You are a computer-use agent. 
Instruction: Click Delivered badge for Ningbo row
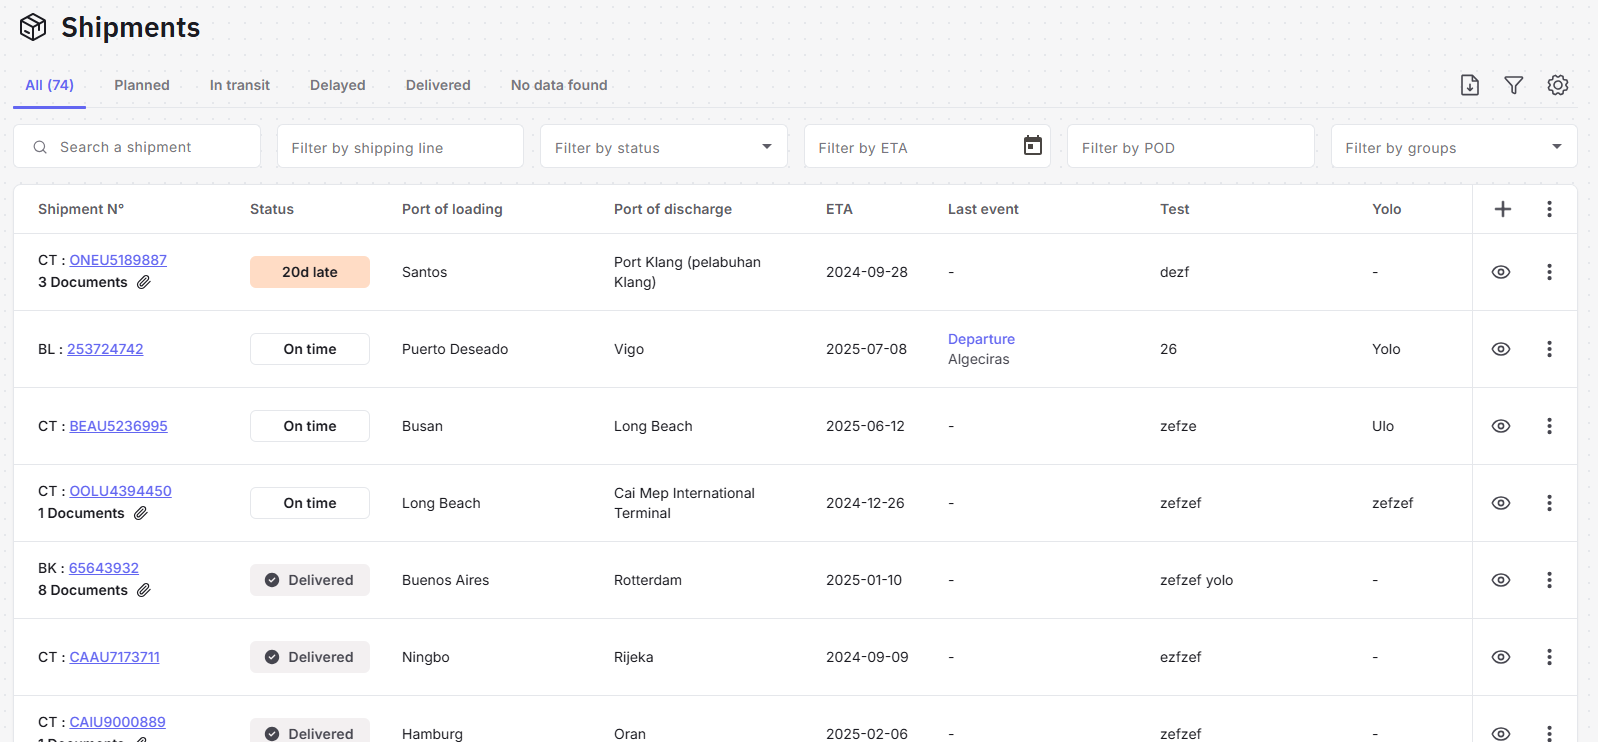310,657
